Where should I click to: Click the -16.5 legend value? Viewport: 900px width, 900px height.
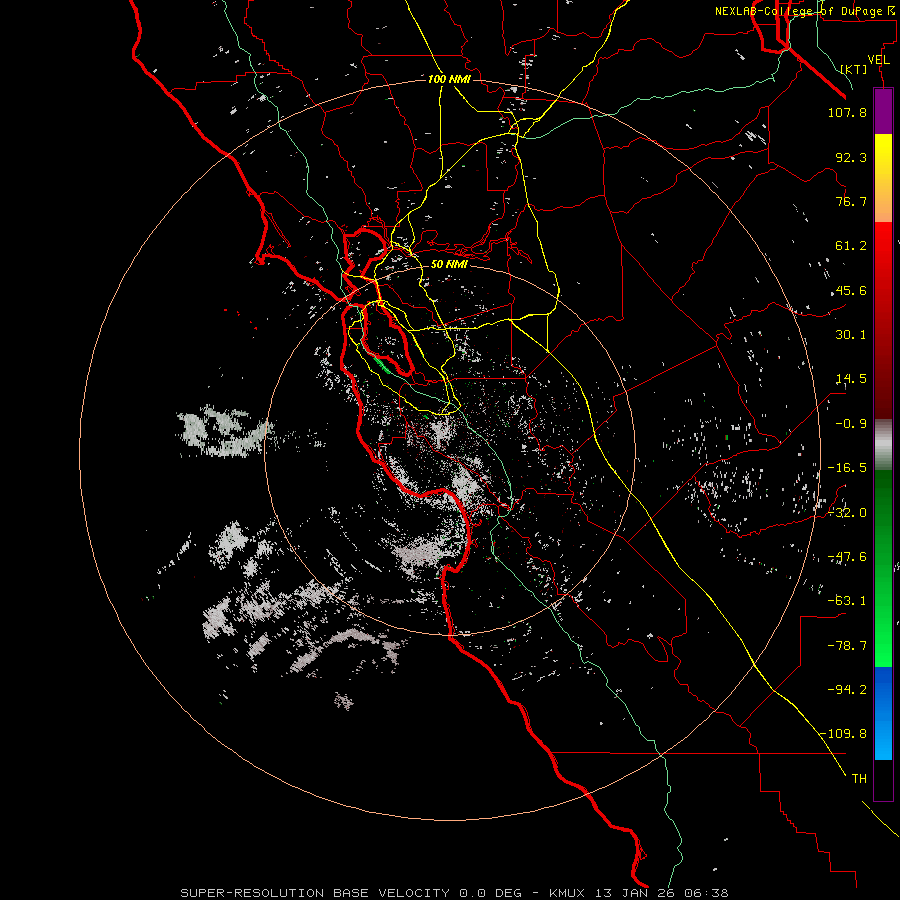(x=847, y=468)
